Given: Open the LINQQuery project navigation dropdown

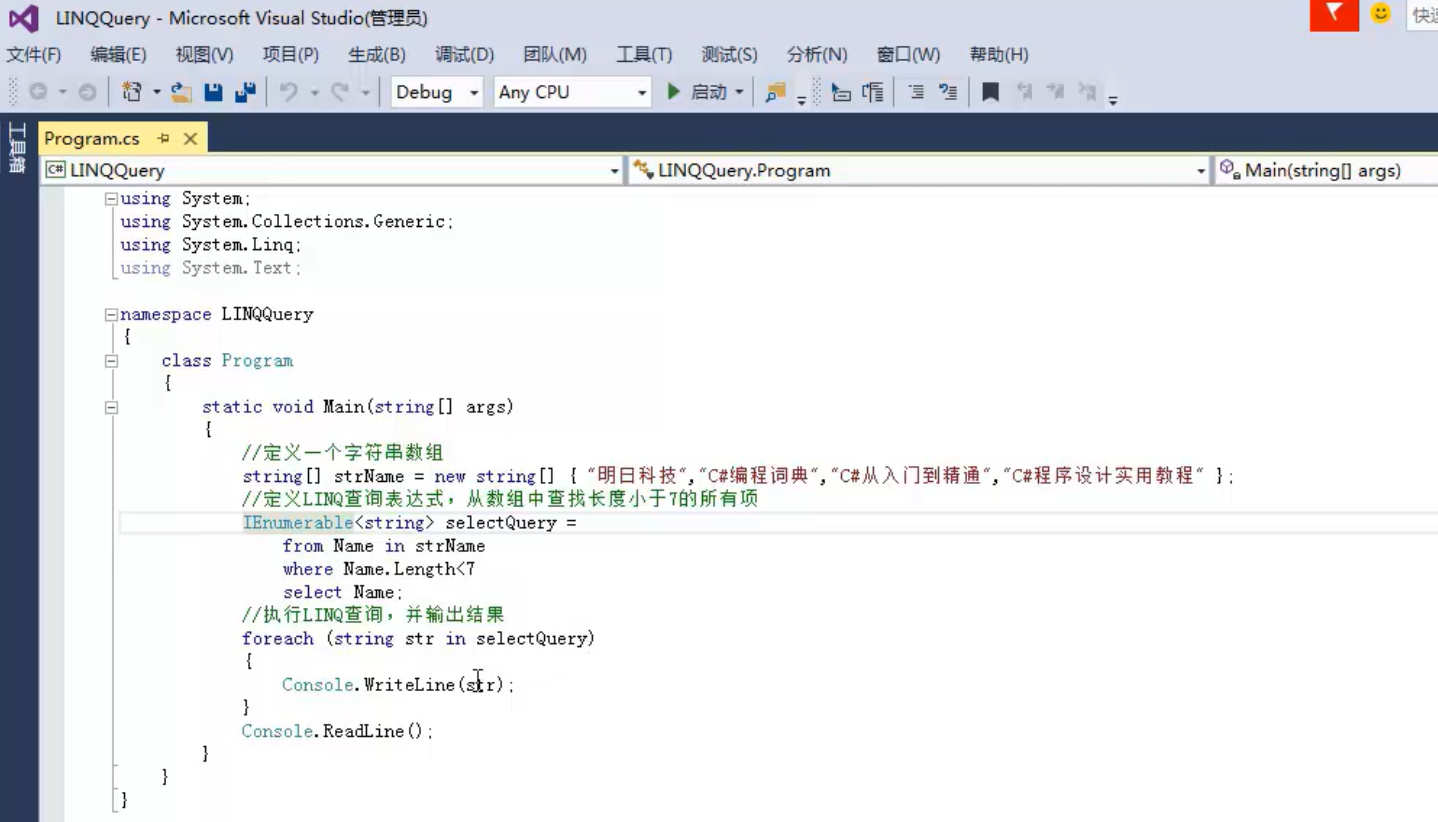Looking at the screenshot, I should tap(333, 171).
